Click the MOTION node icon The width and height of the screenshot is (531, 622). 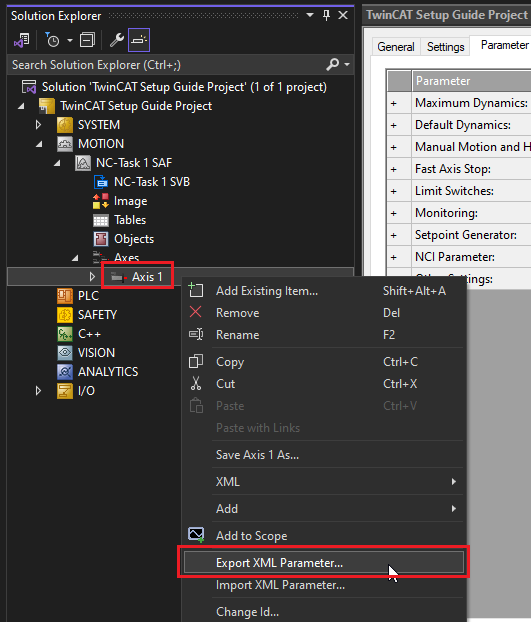coord(65,144)
